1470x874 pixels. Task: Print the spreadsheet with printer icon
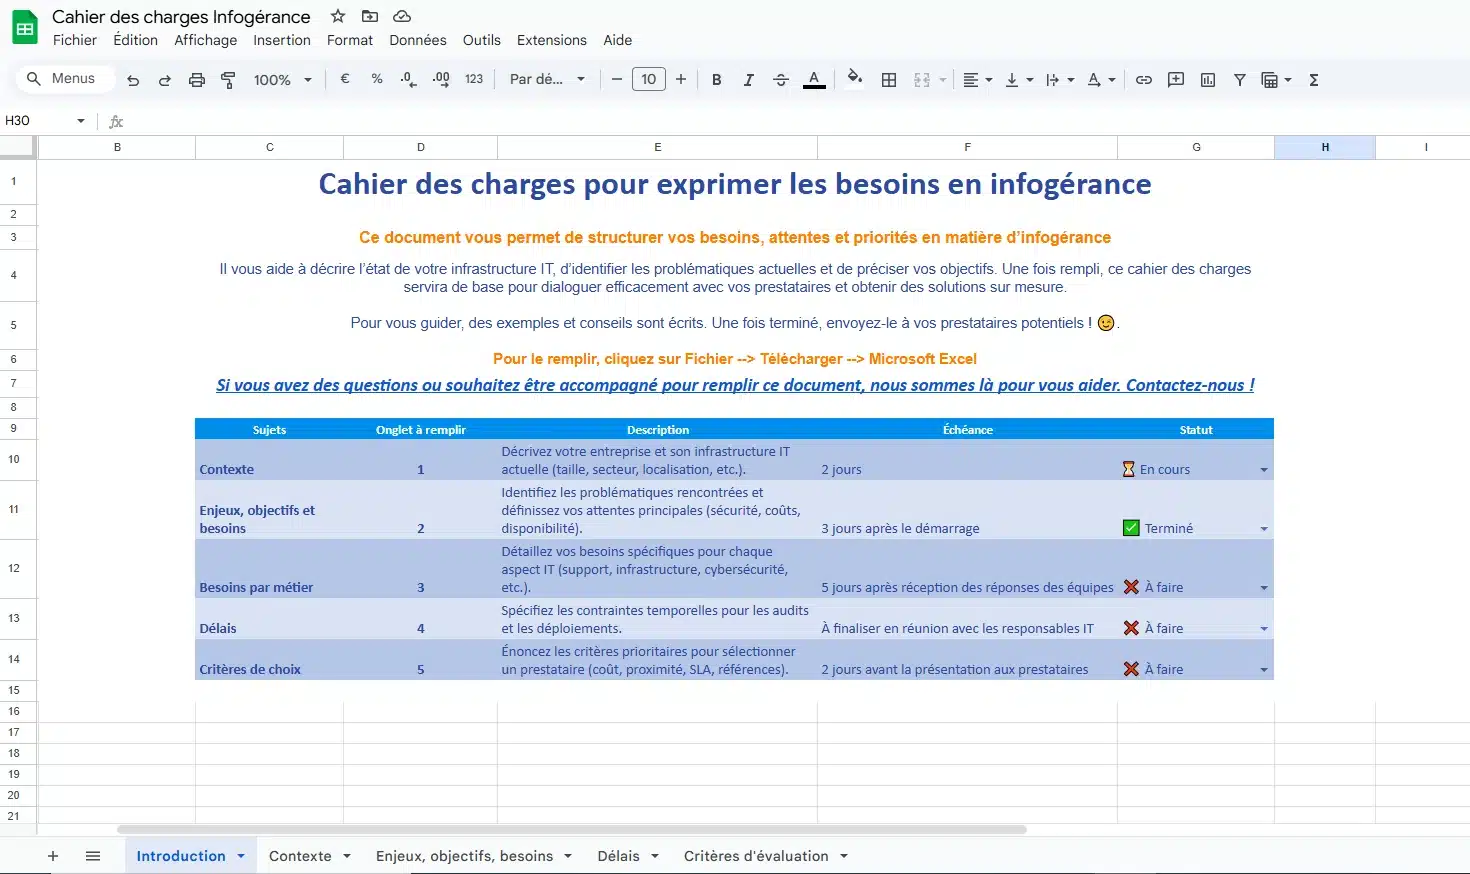click(x=197, y=80)
